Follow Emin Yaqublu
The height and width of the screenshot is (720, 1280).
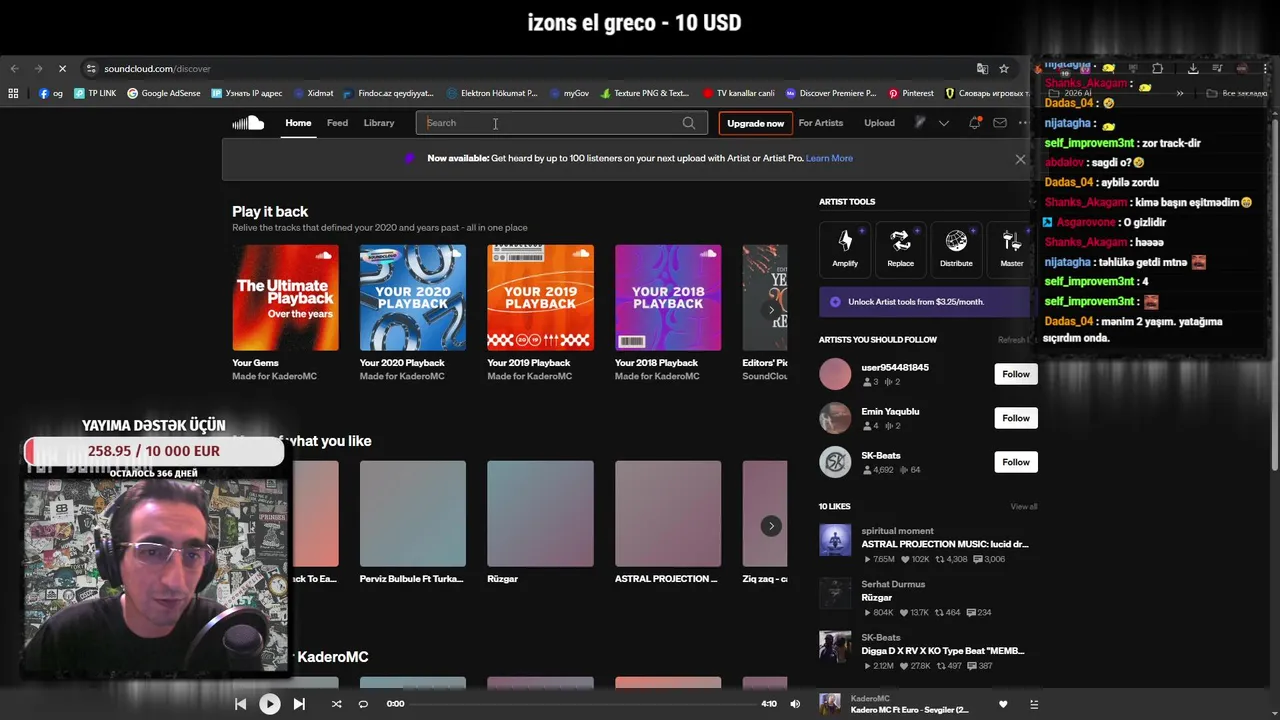(1016, 418)
